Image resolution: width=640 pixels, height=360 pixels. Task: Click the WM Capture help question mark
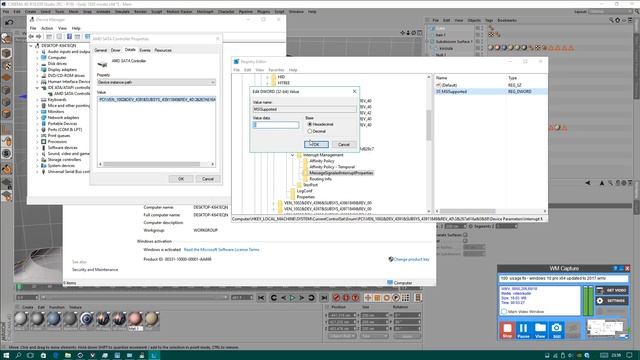615,268
